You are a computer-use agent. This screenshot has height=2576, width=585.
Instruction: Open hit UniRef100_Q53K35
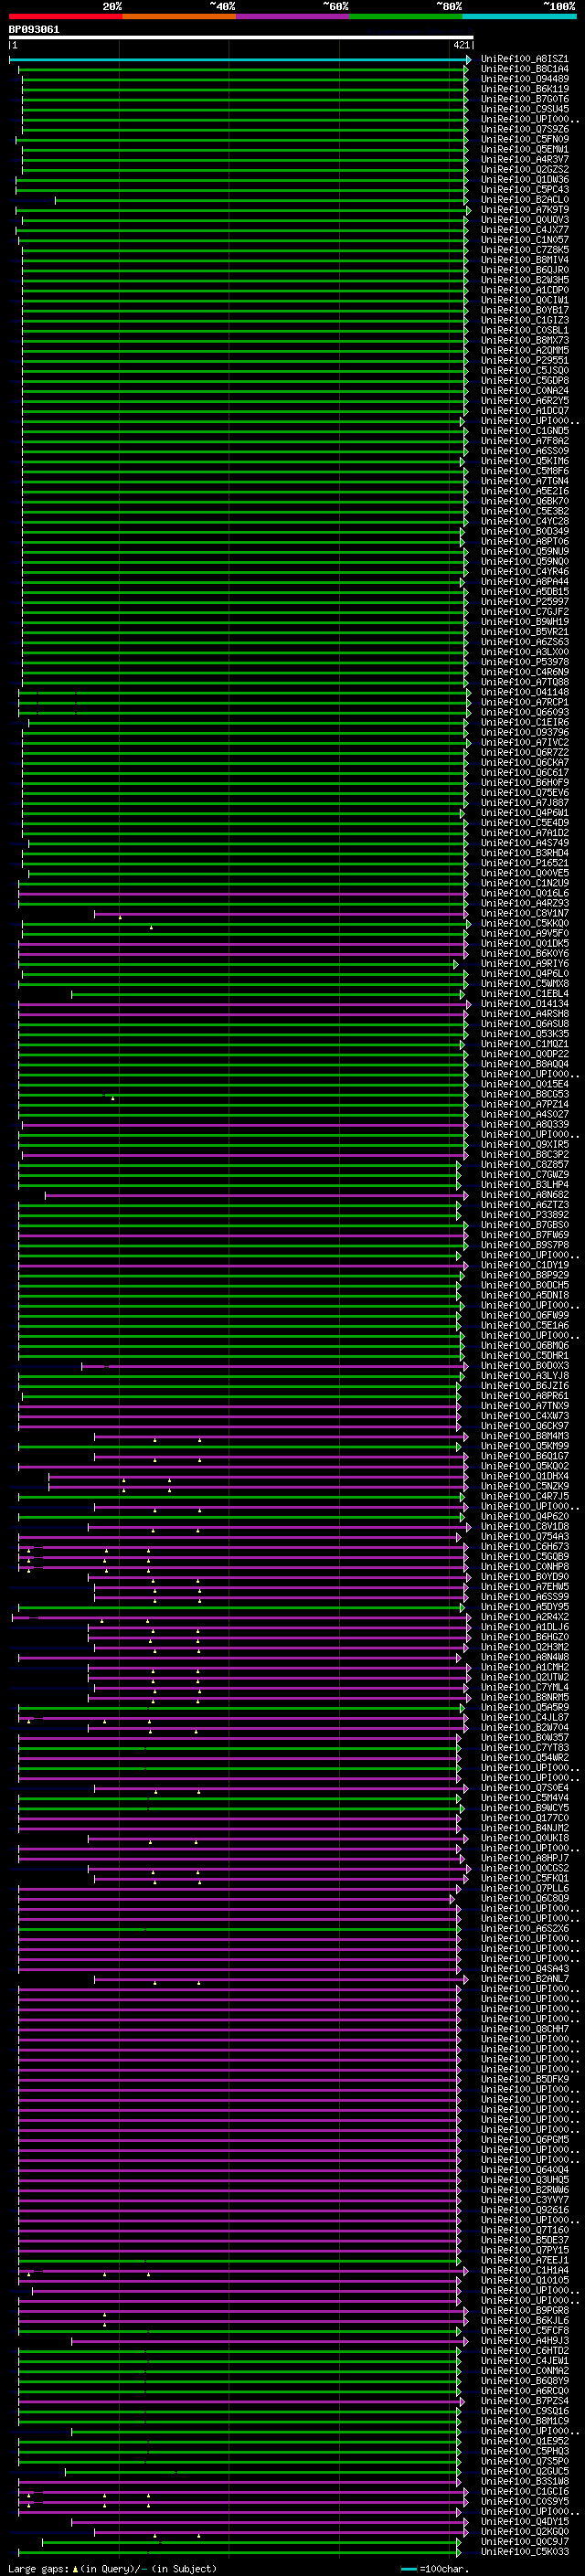(524, 1034)
